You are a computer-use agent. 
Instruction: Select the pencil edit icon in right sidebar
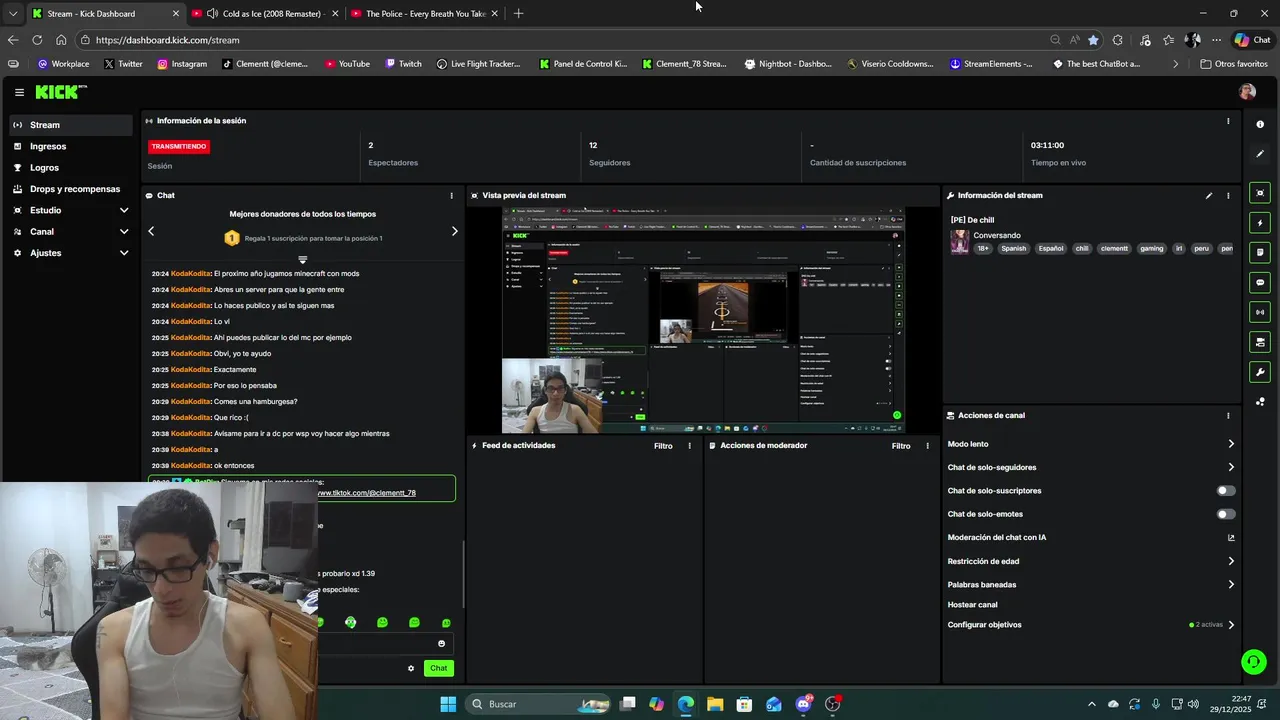1260,154
